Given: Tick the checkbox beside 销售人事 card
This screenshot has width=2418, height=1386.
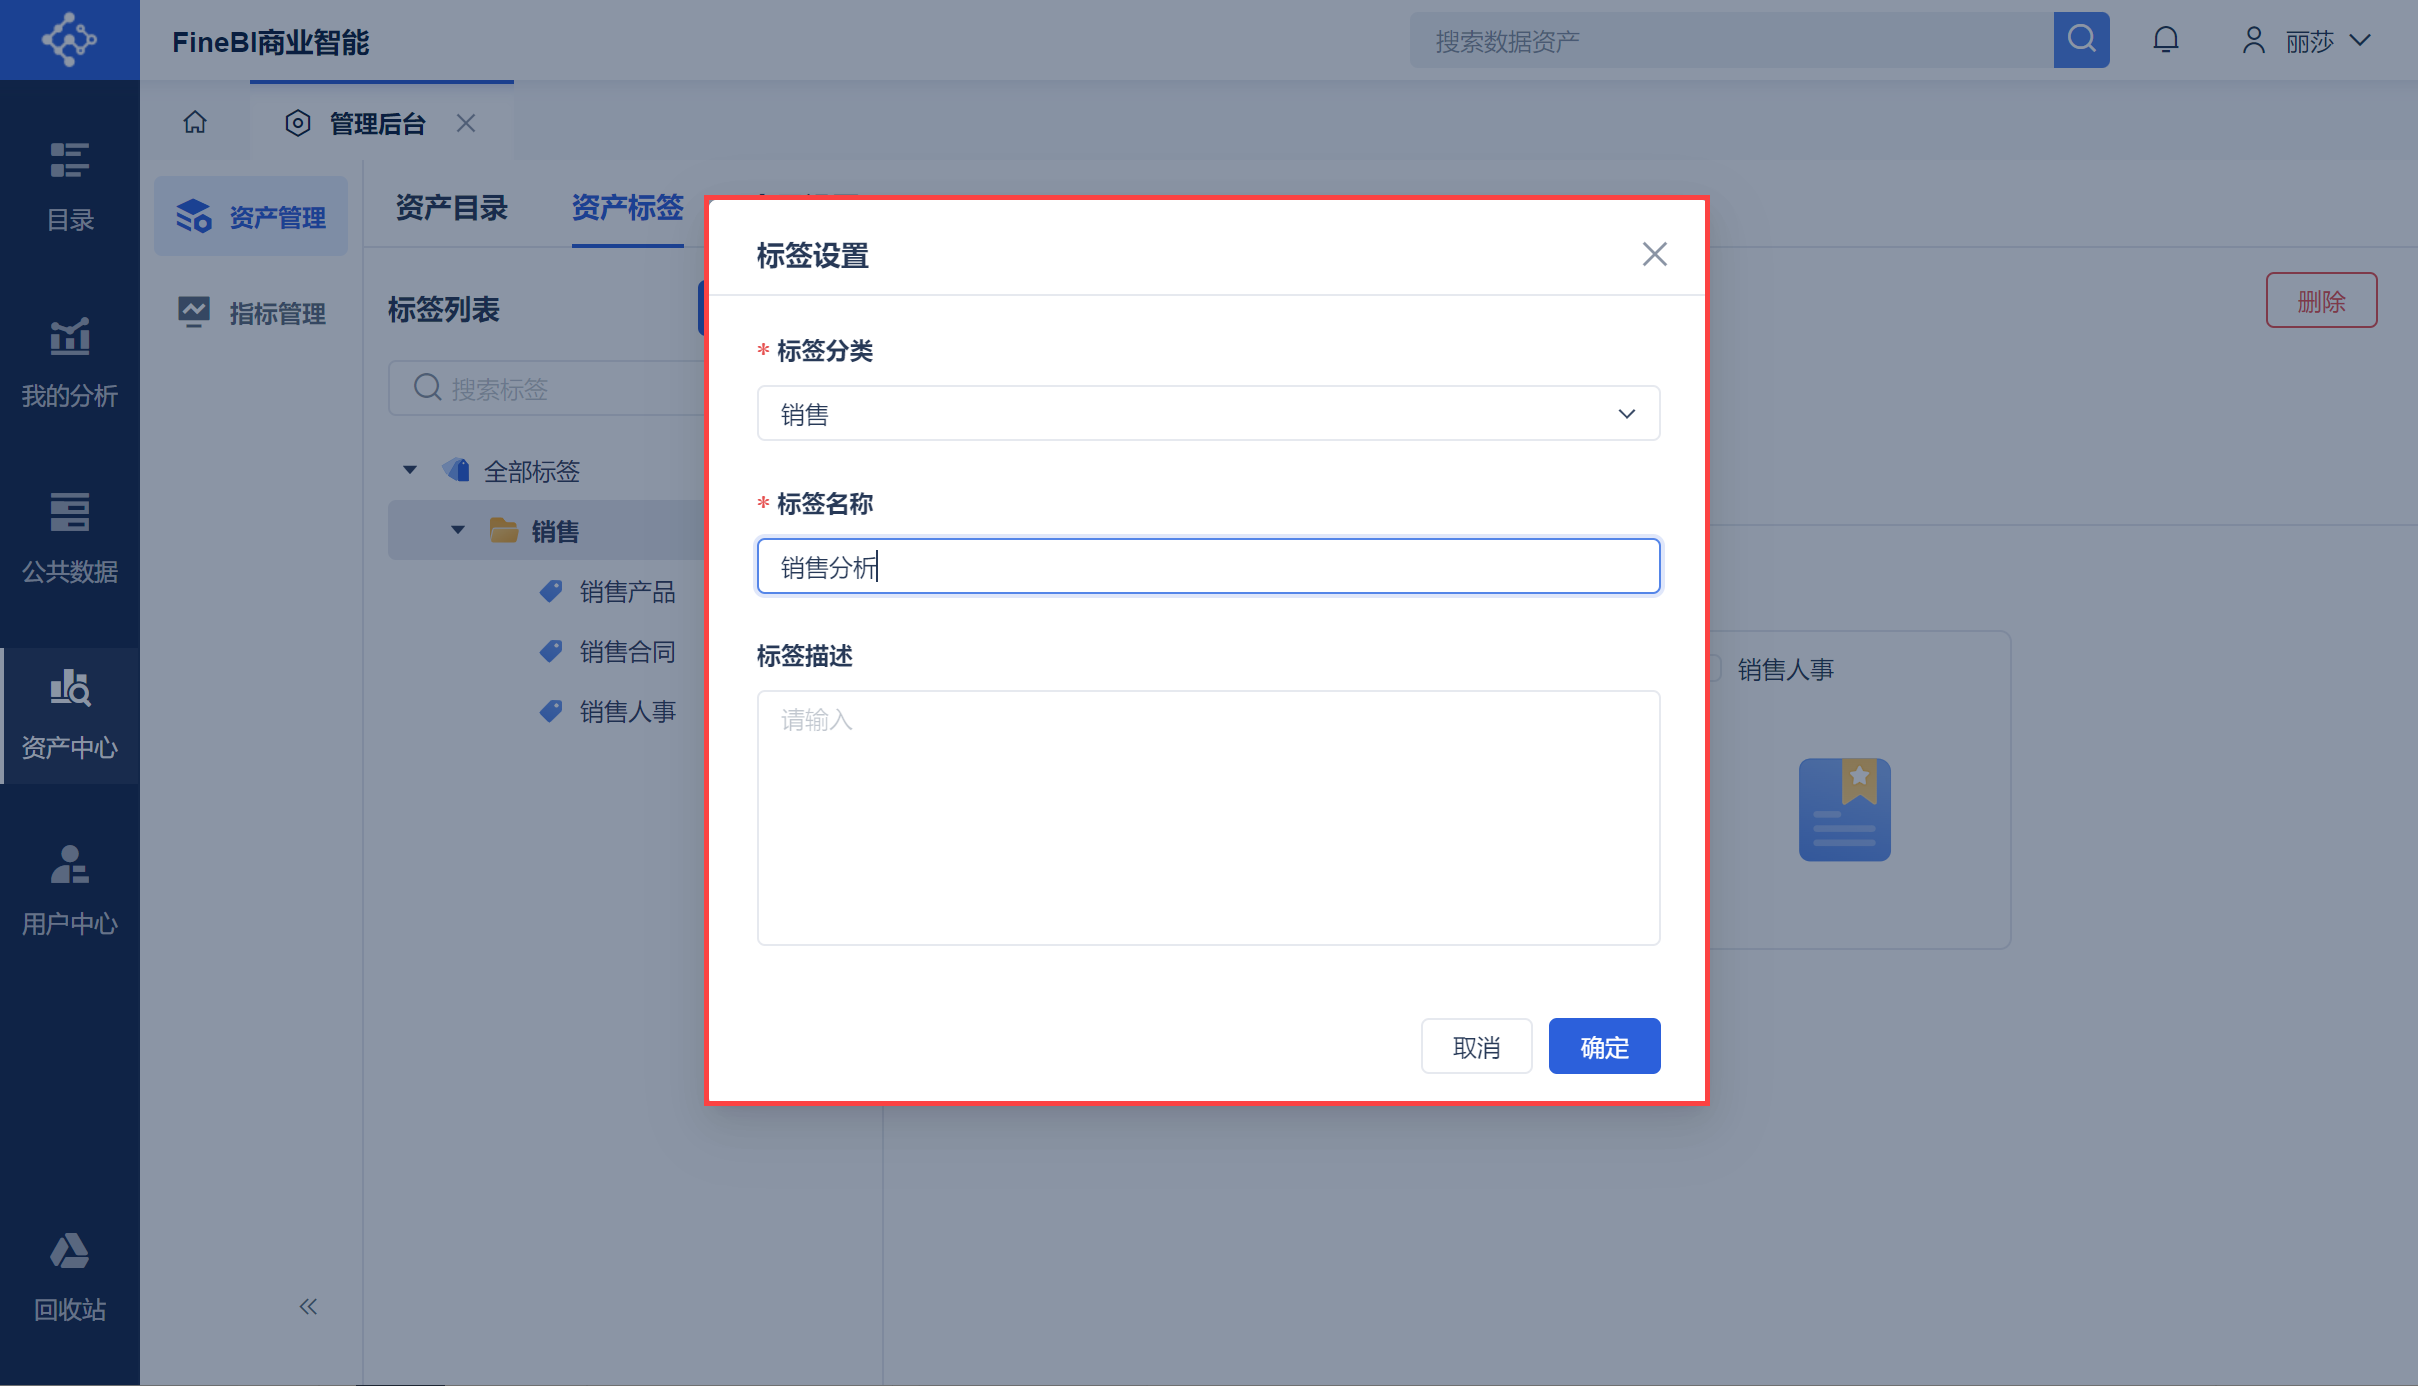Looking at the screenshot, I should (x=1714, y=669).
